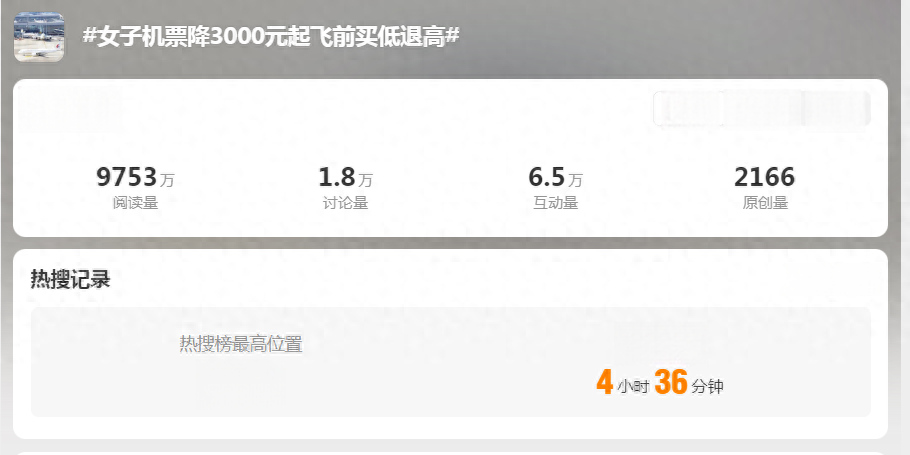Click the 万 unit beside 6.5
The image size is (910, 455).
(575, 180)
